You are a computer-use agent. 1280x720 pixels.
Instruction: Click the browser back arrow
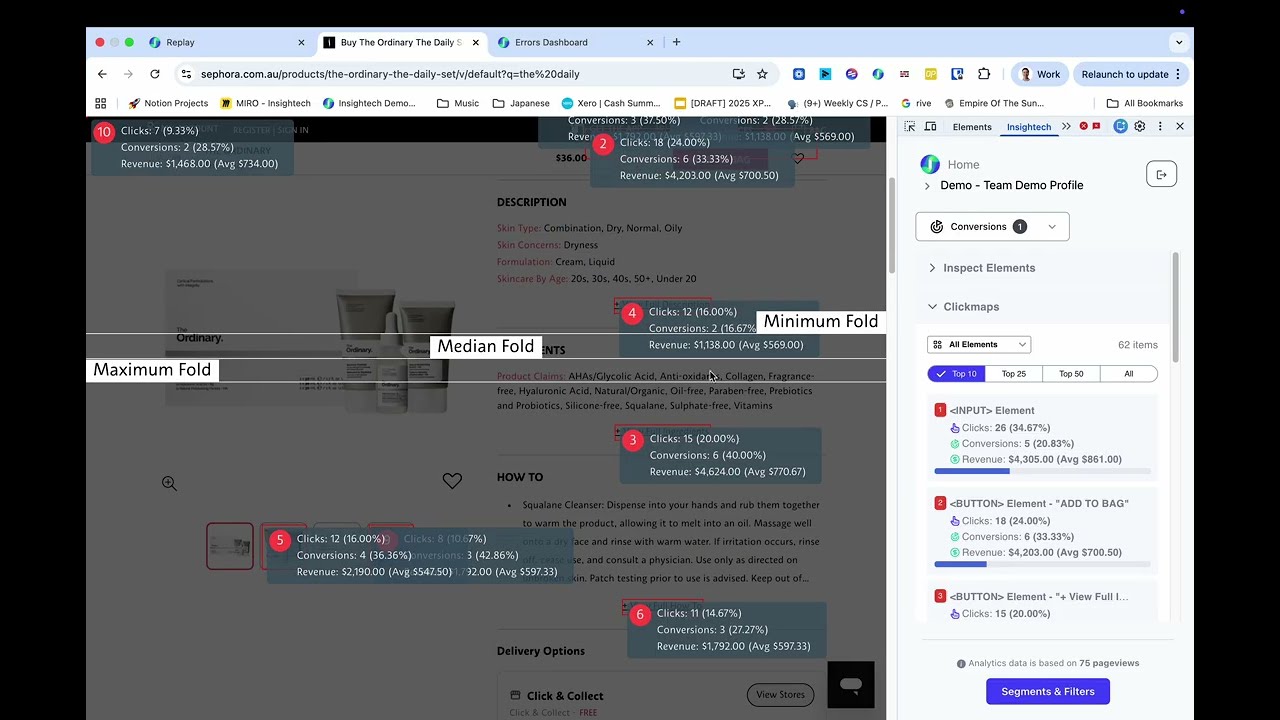102,74
